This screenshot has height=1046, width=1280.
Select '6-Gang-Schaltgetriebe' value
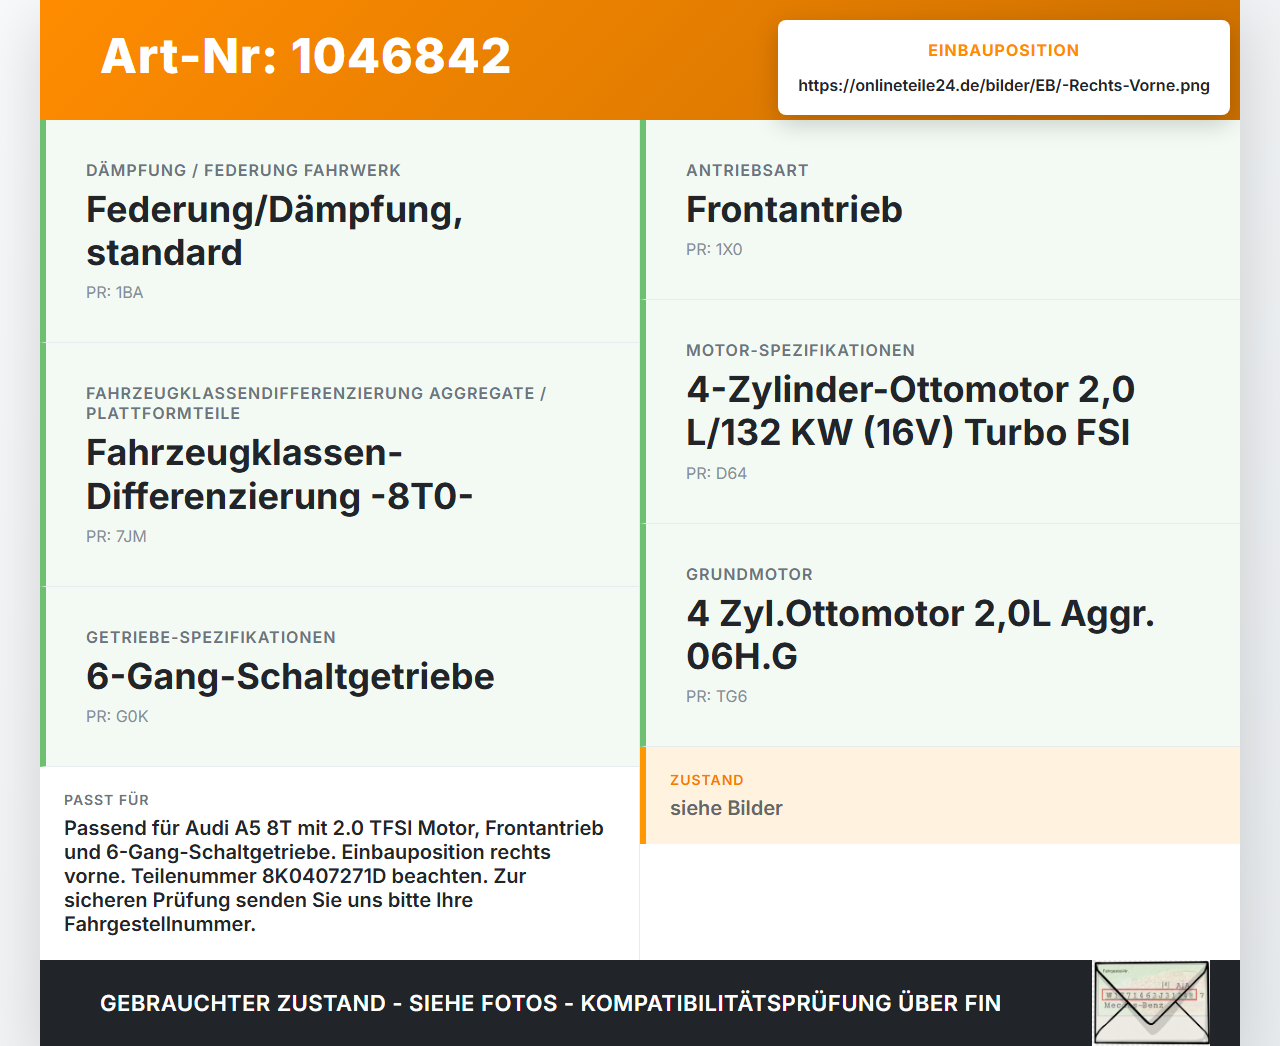[x=290, y=676]
